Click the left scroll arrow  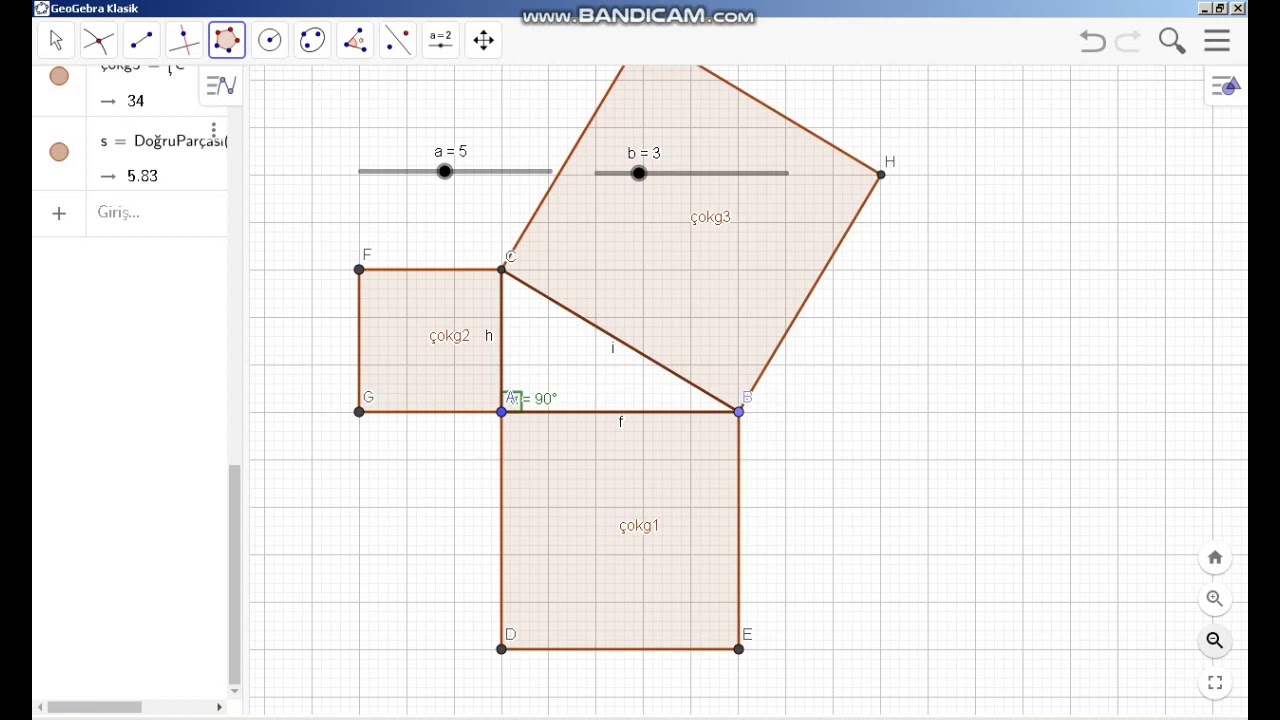click(x=41, y=707)
